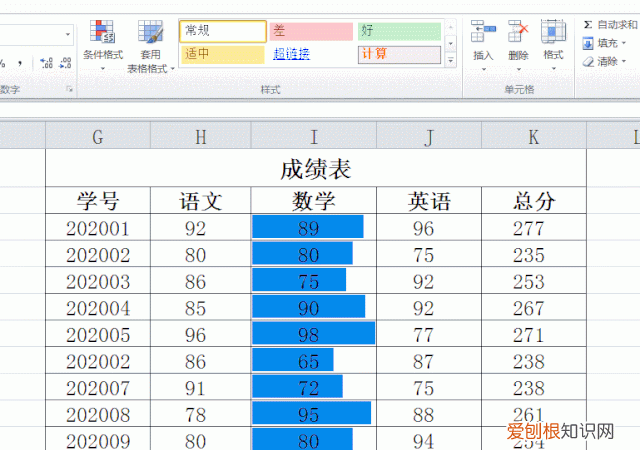Select the 总分 cell showing 277
This screenshot has height=450, width=640.
(534, 227)
